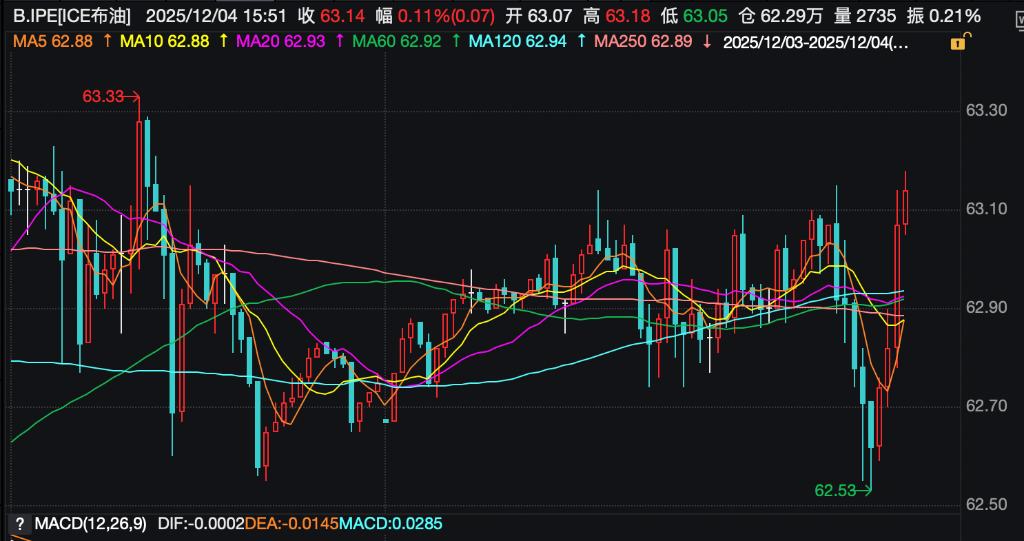
Task: Open the MACD indicator help question mark
Action: pos(18,523)
